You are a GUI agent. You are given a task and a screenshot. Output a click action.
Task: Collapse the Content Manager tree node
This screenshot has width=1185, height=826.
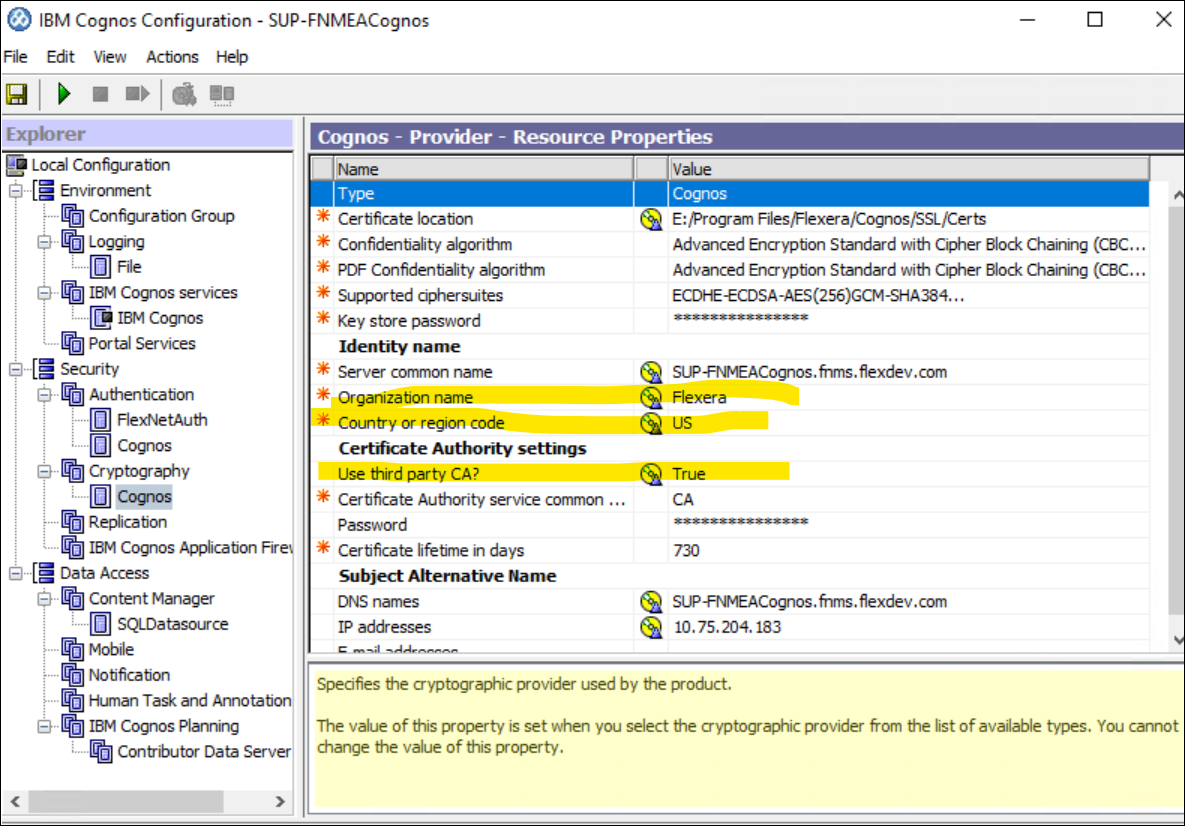[45, 599]
